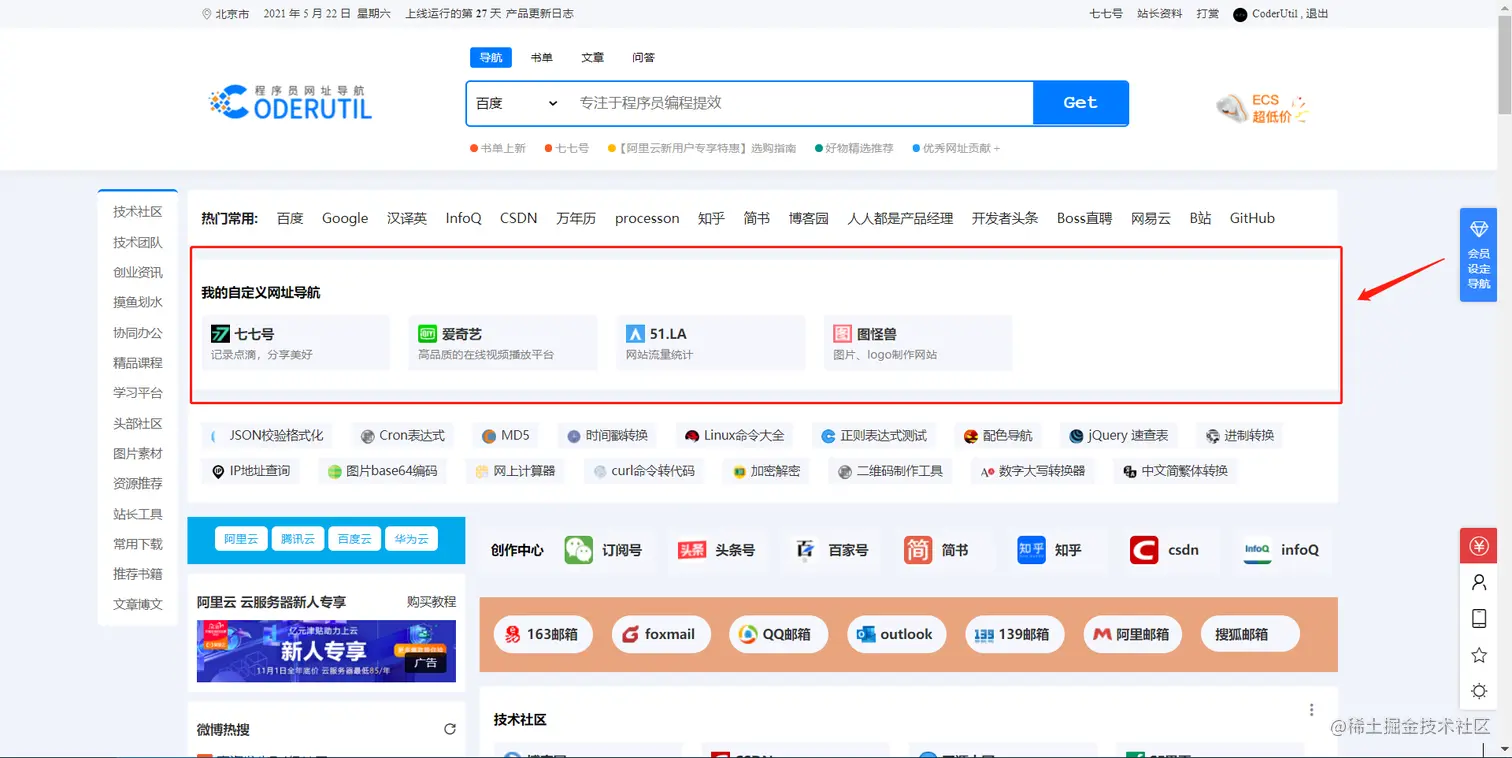This screenshot has height=758, width=1512.
Task: Select the 腾讯云 cloud tab
Action: (298, 539)
